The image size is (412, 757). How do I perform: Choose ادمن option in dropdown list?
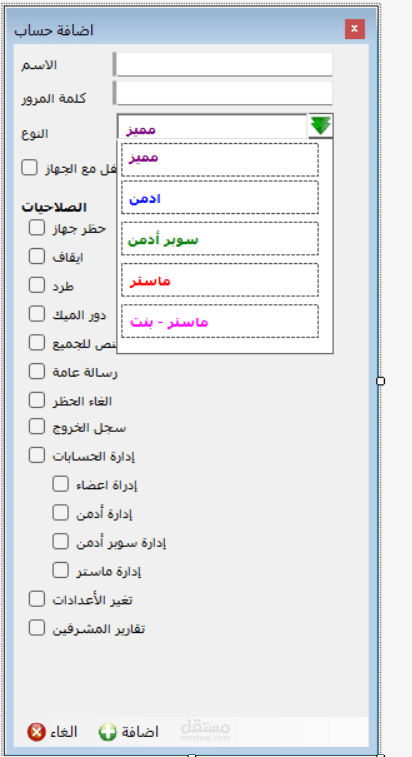pos(220,197)
